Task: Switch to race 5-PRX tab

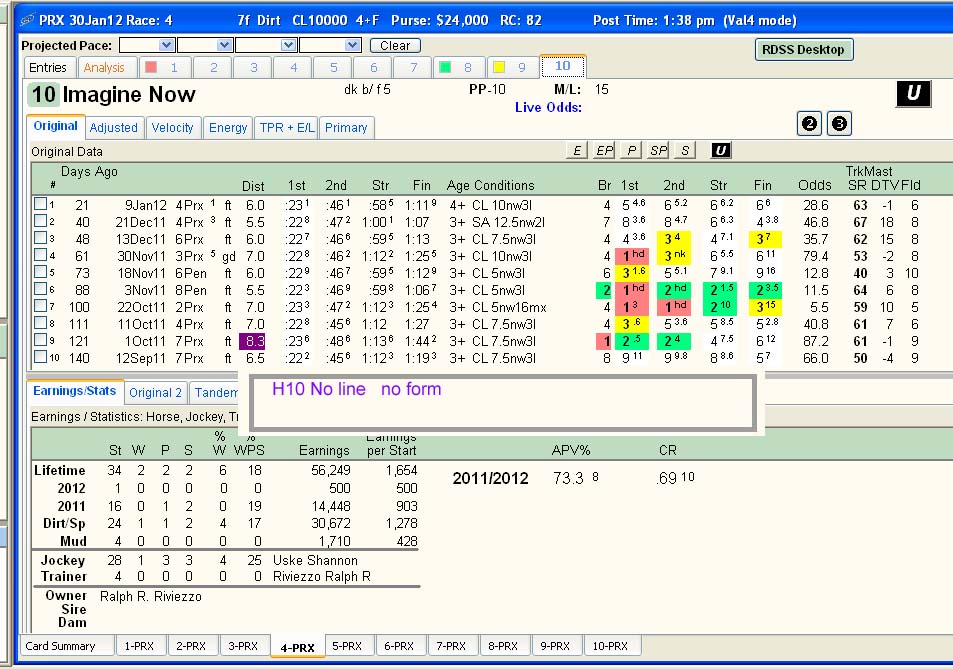Action: click(347, 646)
